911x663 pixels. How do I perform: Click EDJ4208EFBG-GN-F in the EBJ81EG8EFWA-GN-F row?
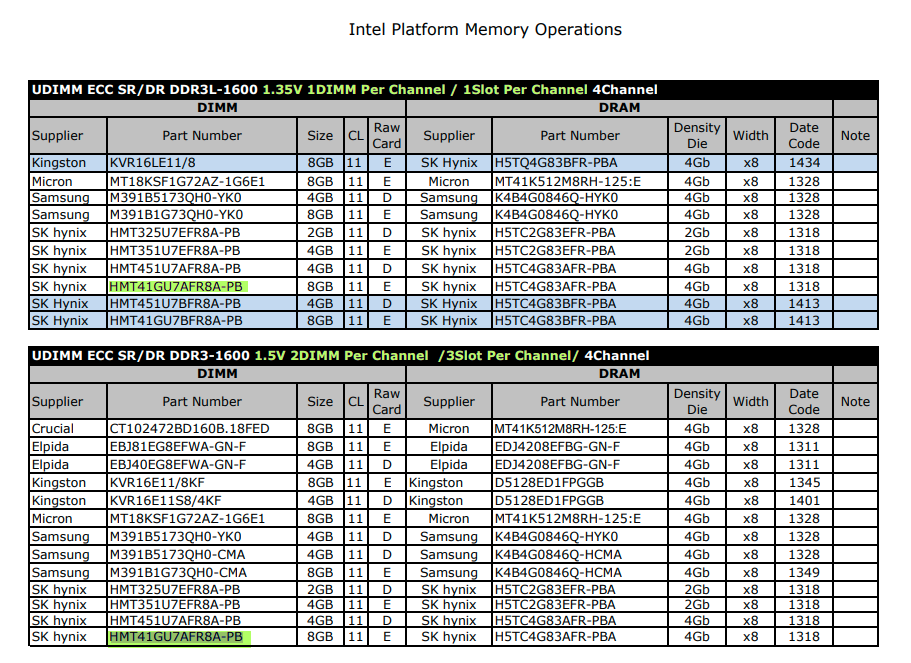point(557,447)
